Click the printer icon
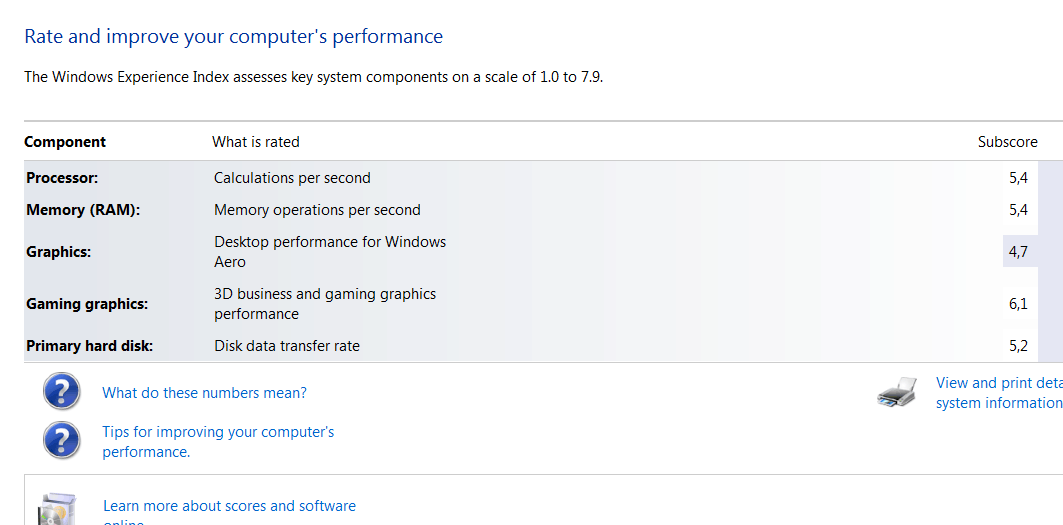The height and width of the screenshot is (525, 1063). tap(897, 392)
